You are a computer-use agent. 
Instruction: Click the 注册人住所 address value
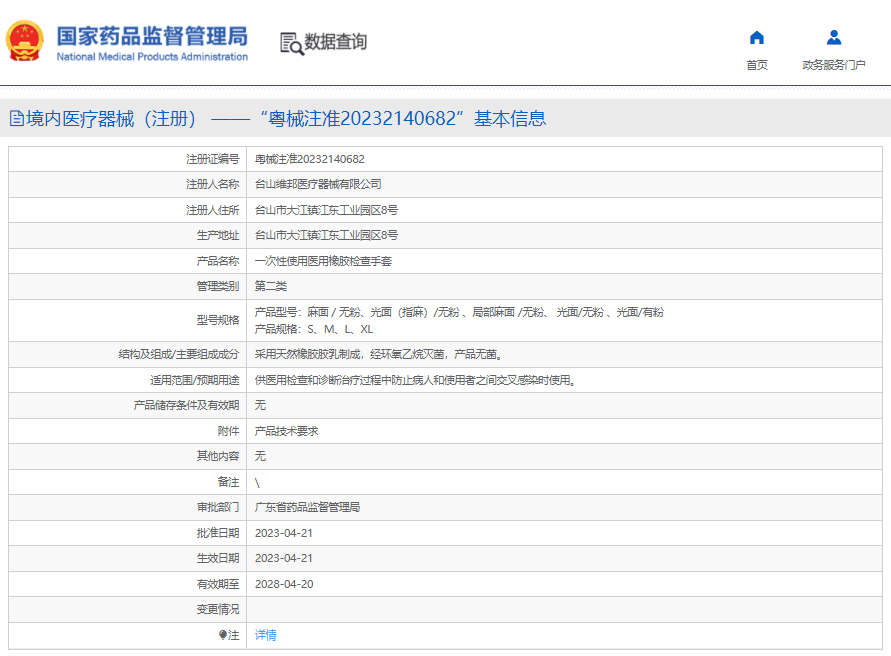[x=326, y=210]
